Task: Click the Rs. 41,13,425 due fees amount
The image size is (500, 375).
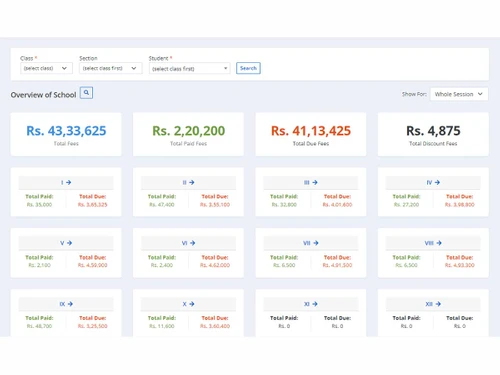Action: (311, 131)
